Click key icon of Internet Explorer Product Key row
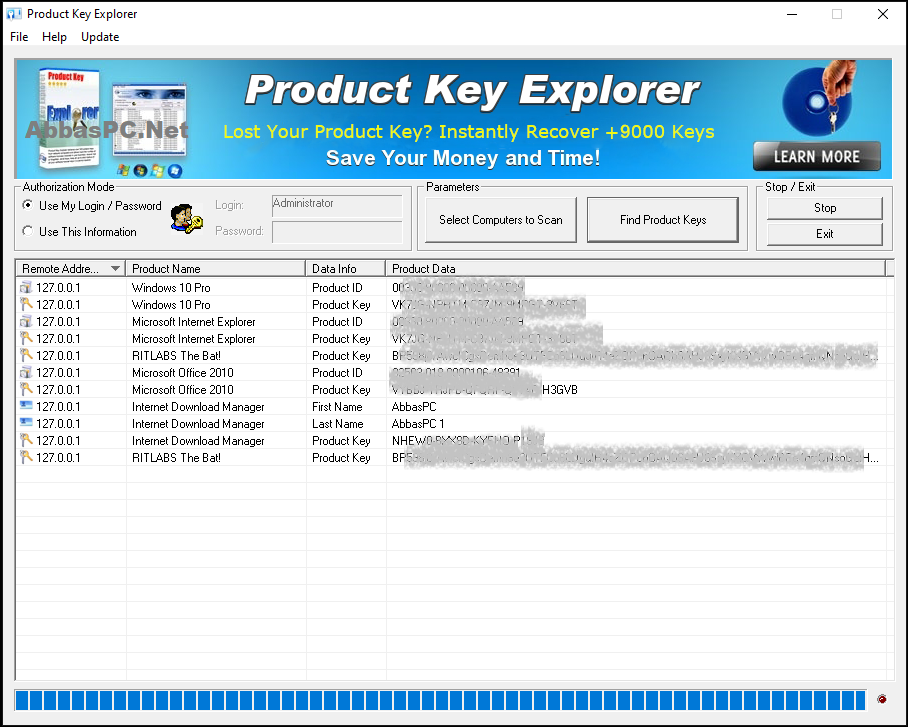Viewport: 908px width, 727px height. pos(26,339)
